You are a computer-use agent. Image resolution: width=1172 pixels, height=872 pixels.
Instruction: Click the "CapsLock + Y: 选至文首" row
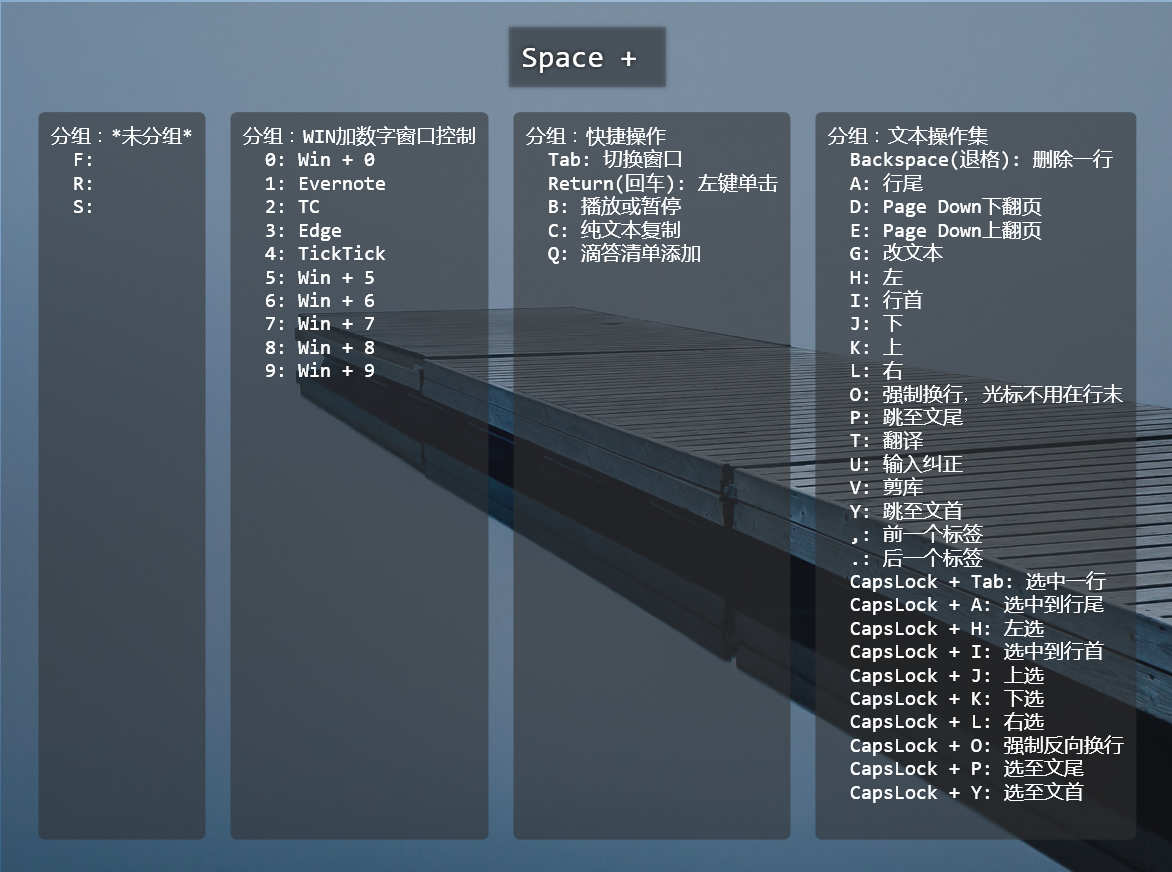tap(966, 794)
